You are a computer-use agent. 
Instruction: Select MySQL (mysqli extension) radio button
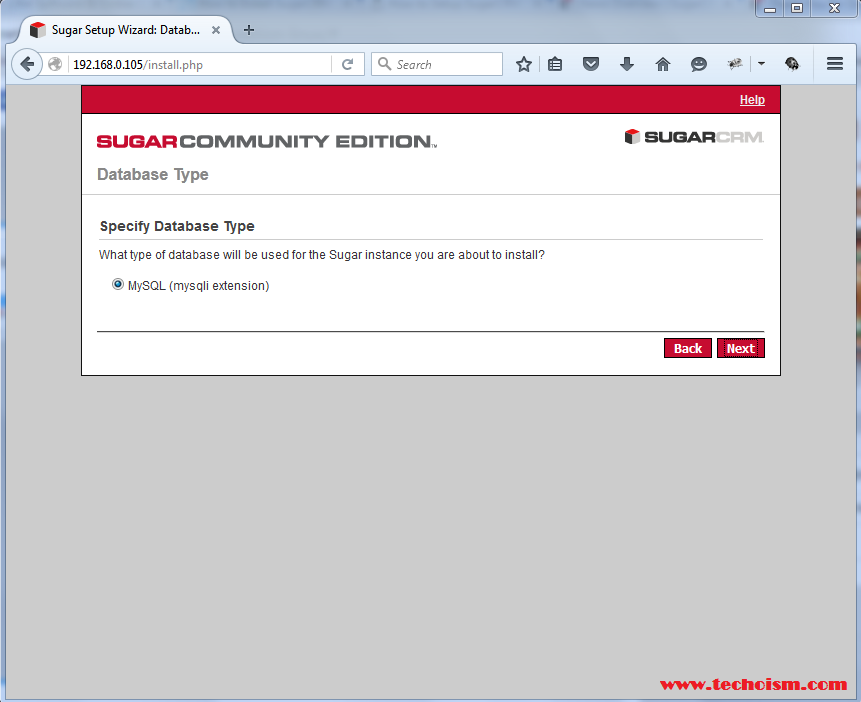click(x=118, y=285)
